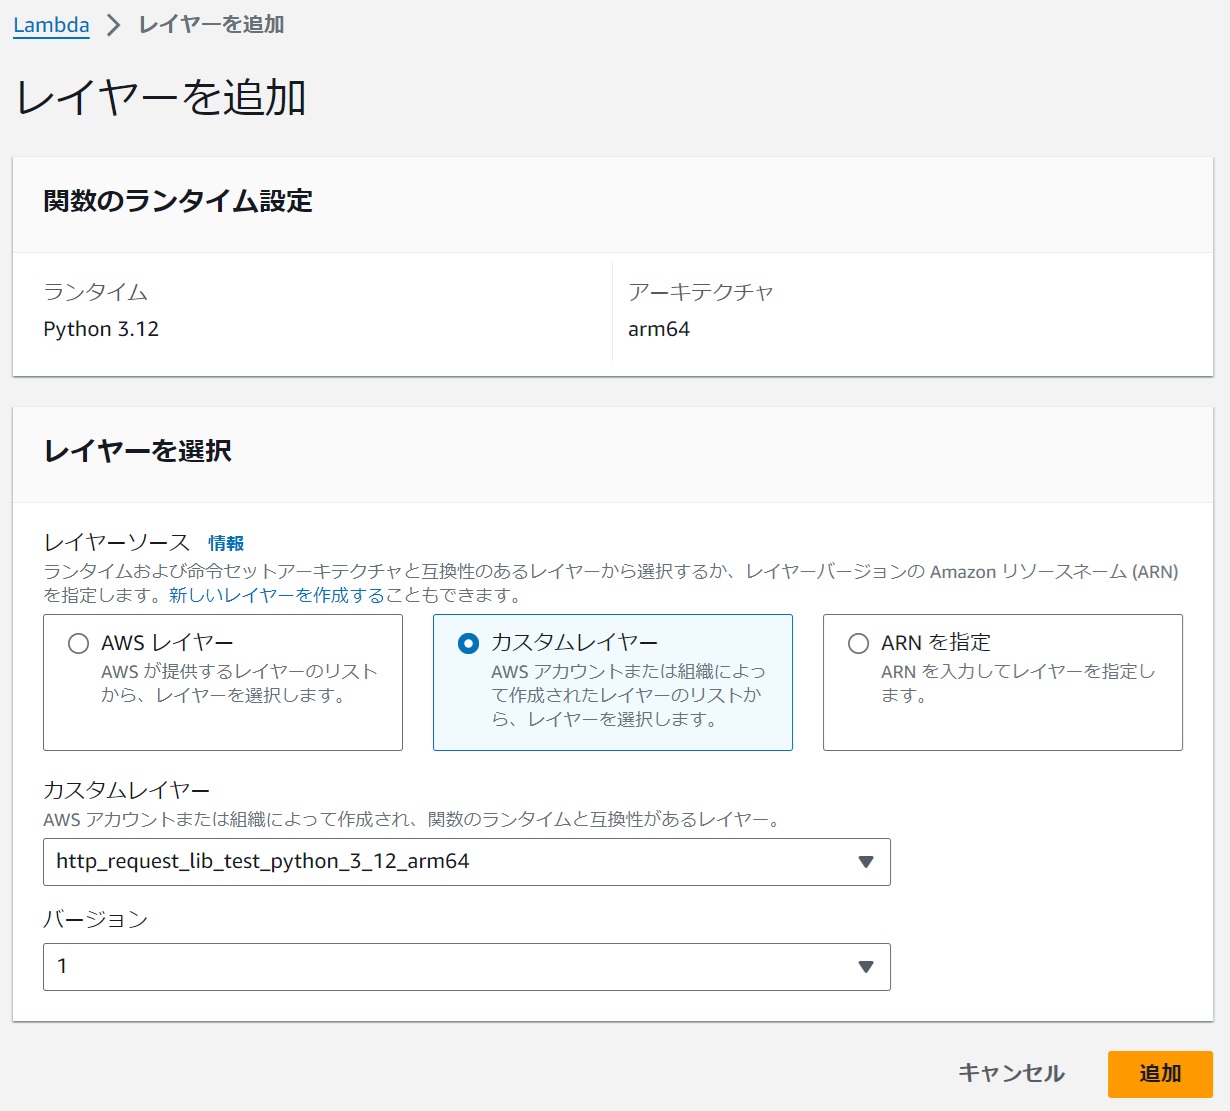Open the カスタムレイヤー dropdown

click(x=465, y=861)
